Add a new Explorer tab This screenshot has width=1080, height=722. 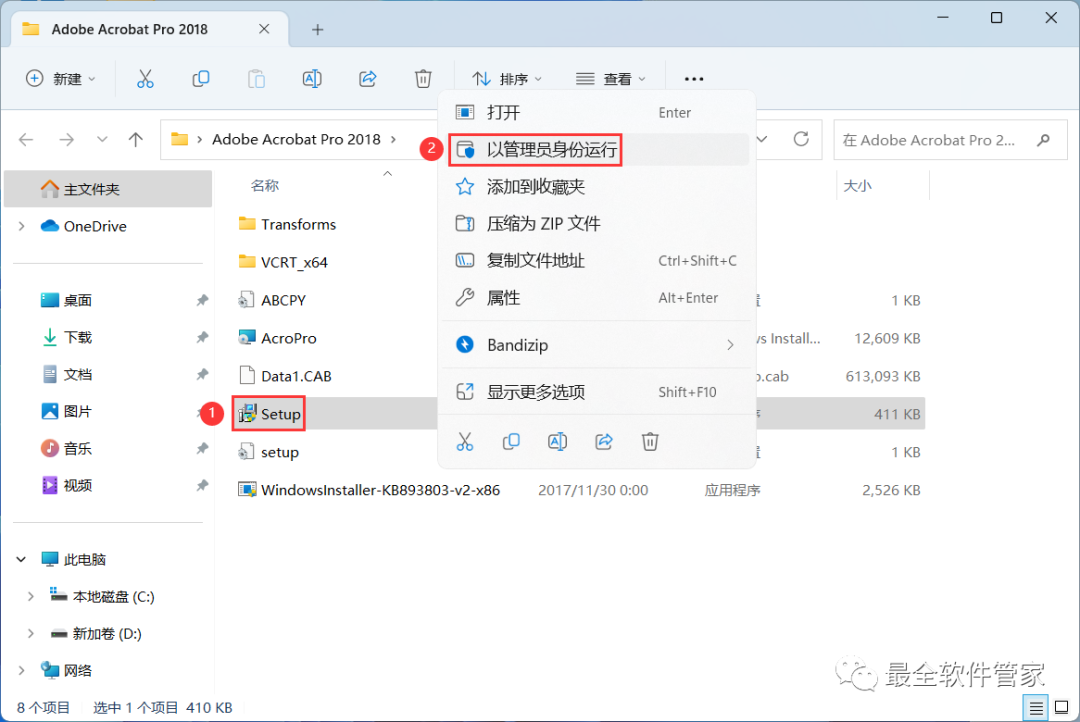(317, 30)
